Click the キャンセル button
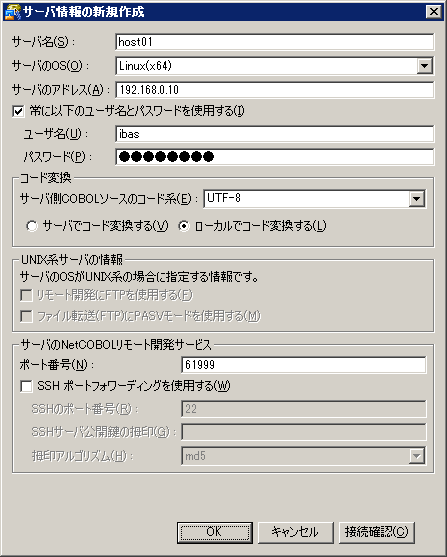 296,532
